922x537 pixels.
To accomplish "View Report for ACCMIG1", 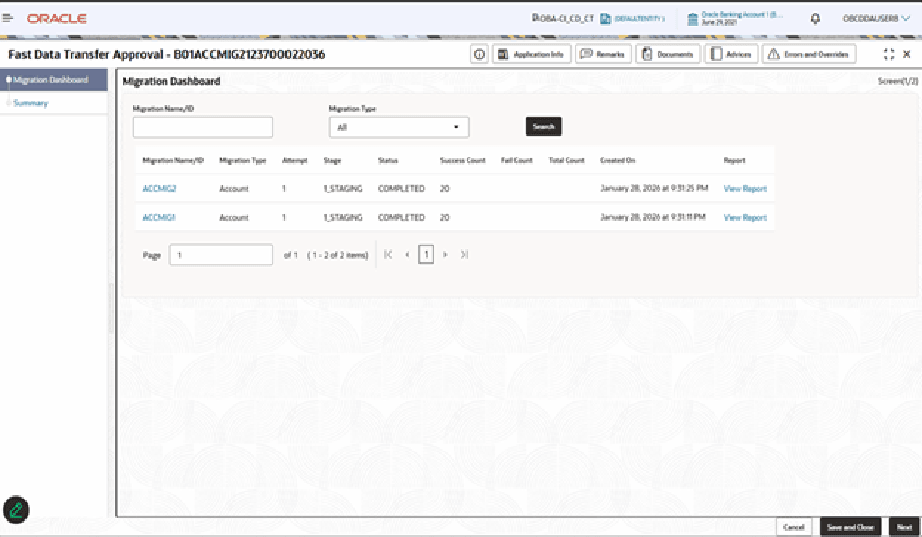I will 745,218.
